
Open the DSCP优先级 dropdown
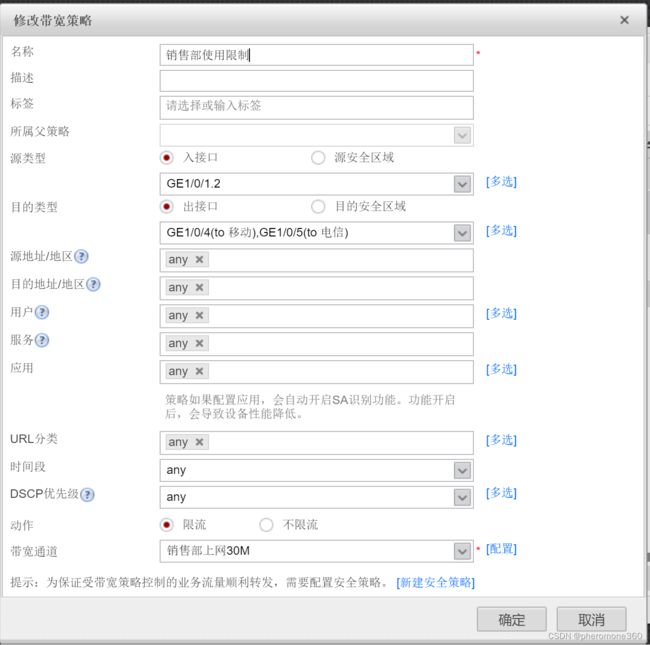click(462, 497)
